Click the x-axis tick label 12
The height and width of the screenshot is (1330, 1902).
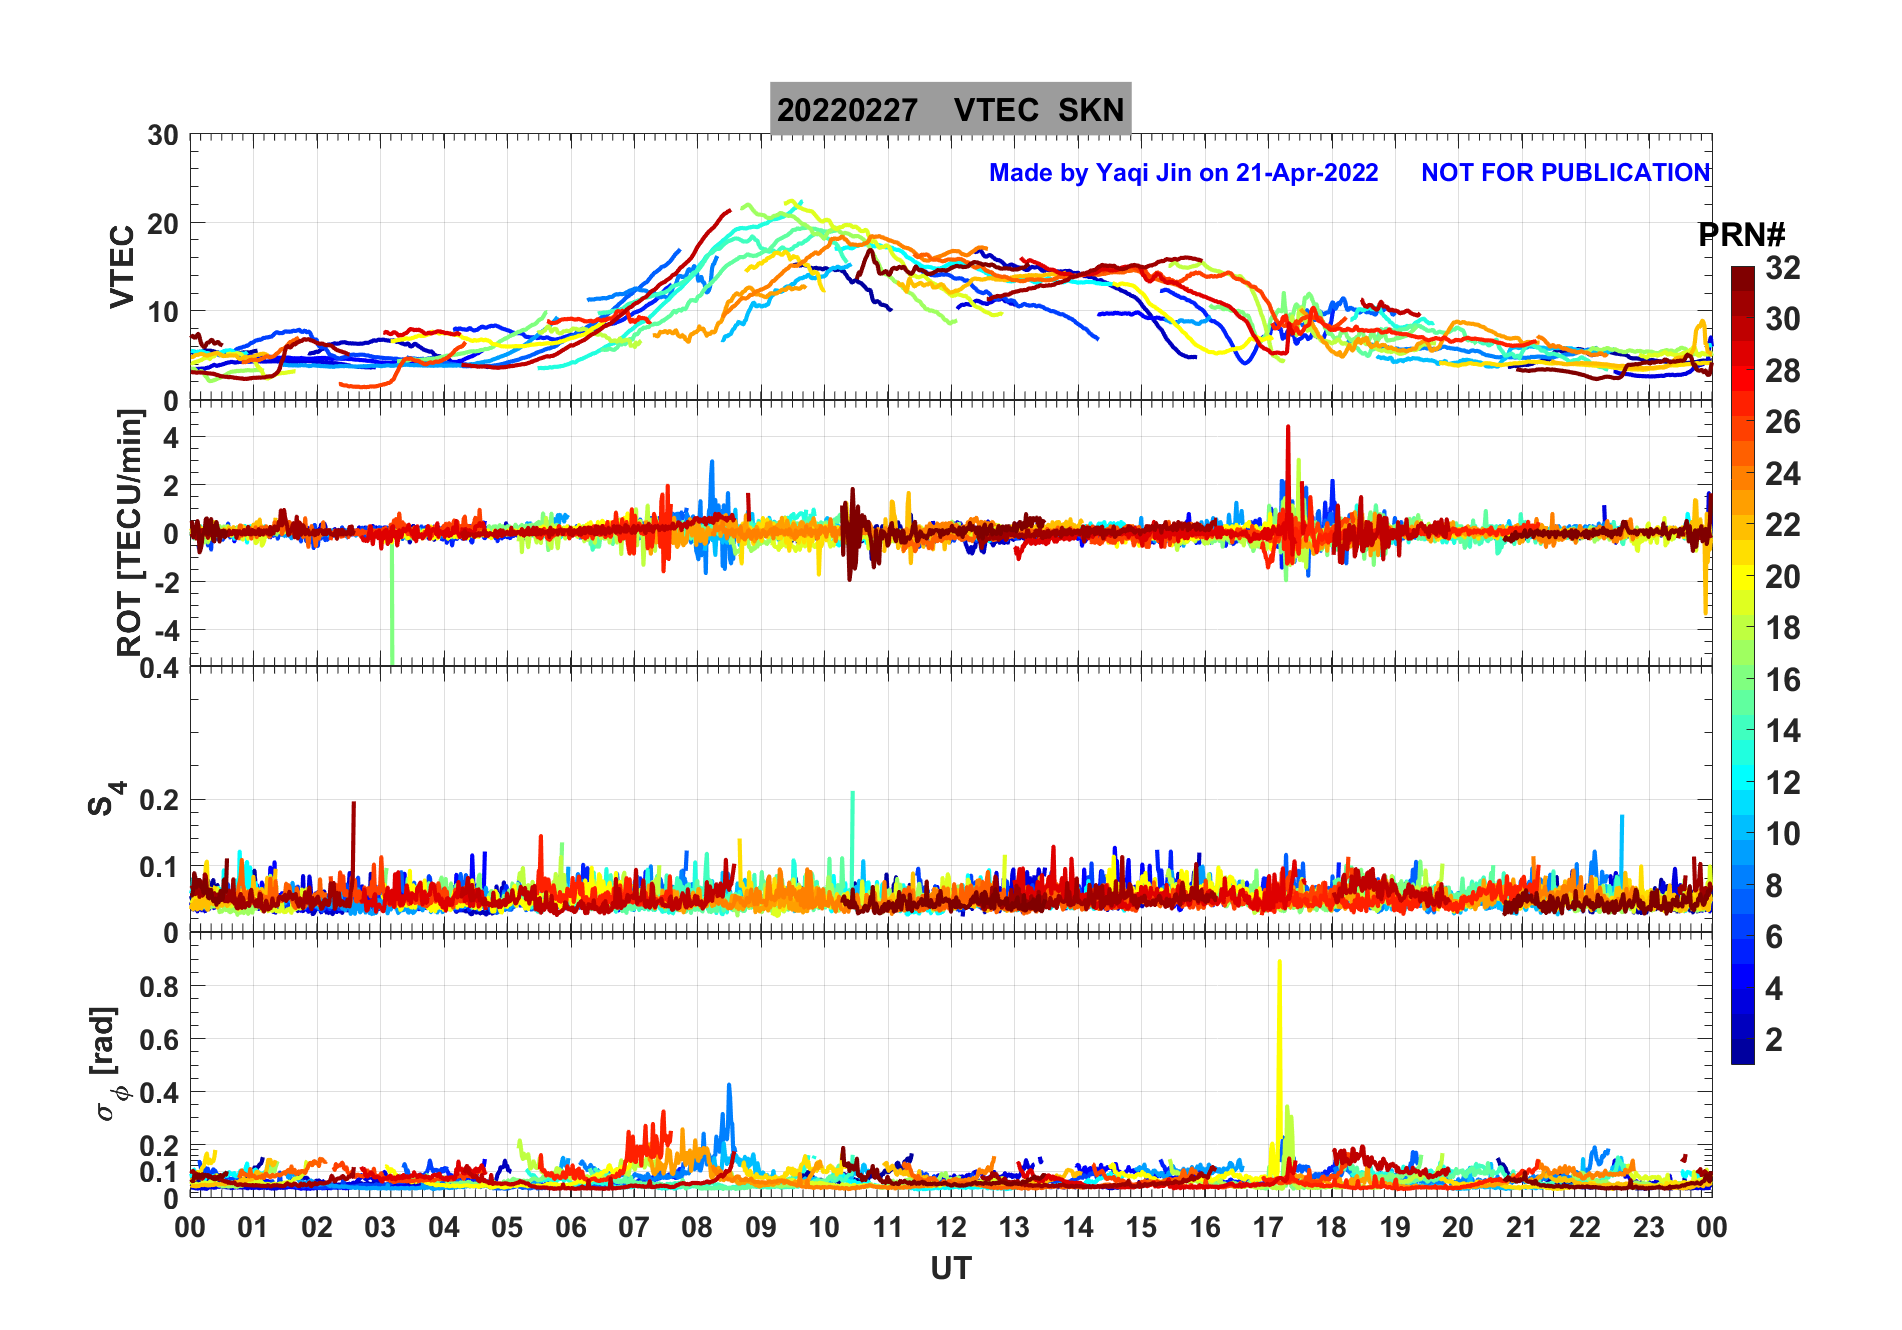click(951, 1227)
